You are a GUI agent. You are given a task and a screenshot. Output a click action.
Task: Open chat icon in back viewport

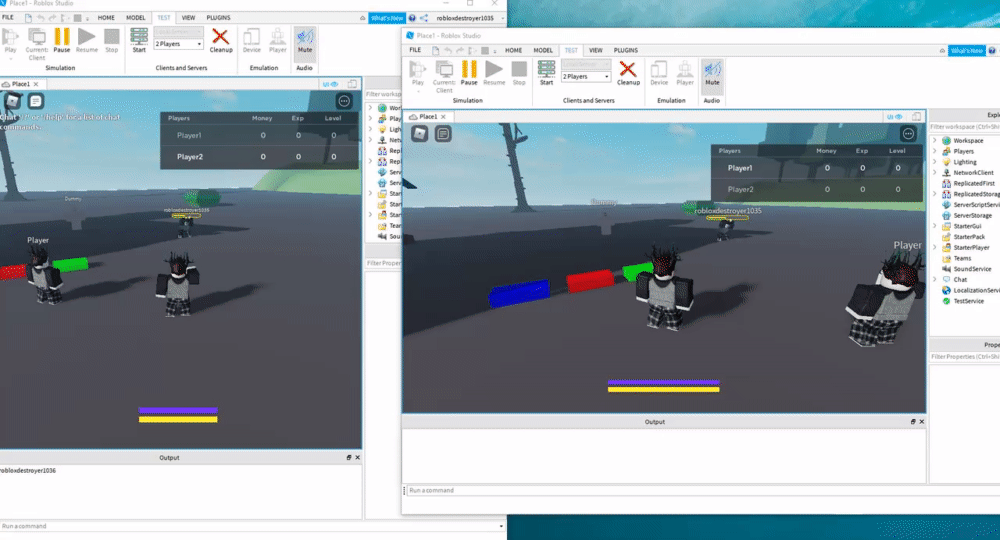tap(36, 101)
